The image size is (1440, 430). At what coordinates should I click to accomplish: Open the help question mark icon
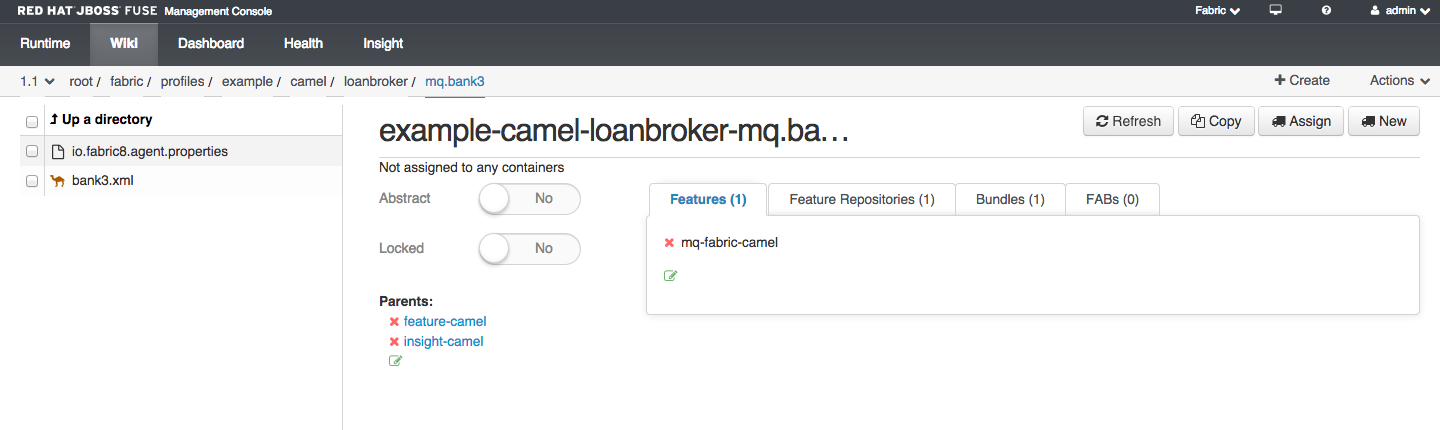[x=1326, y=10]
